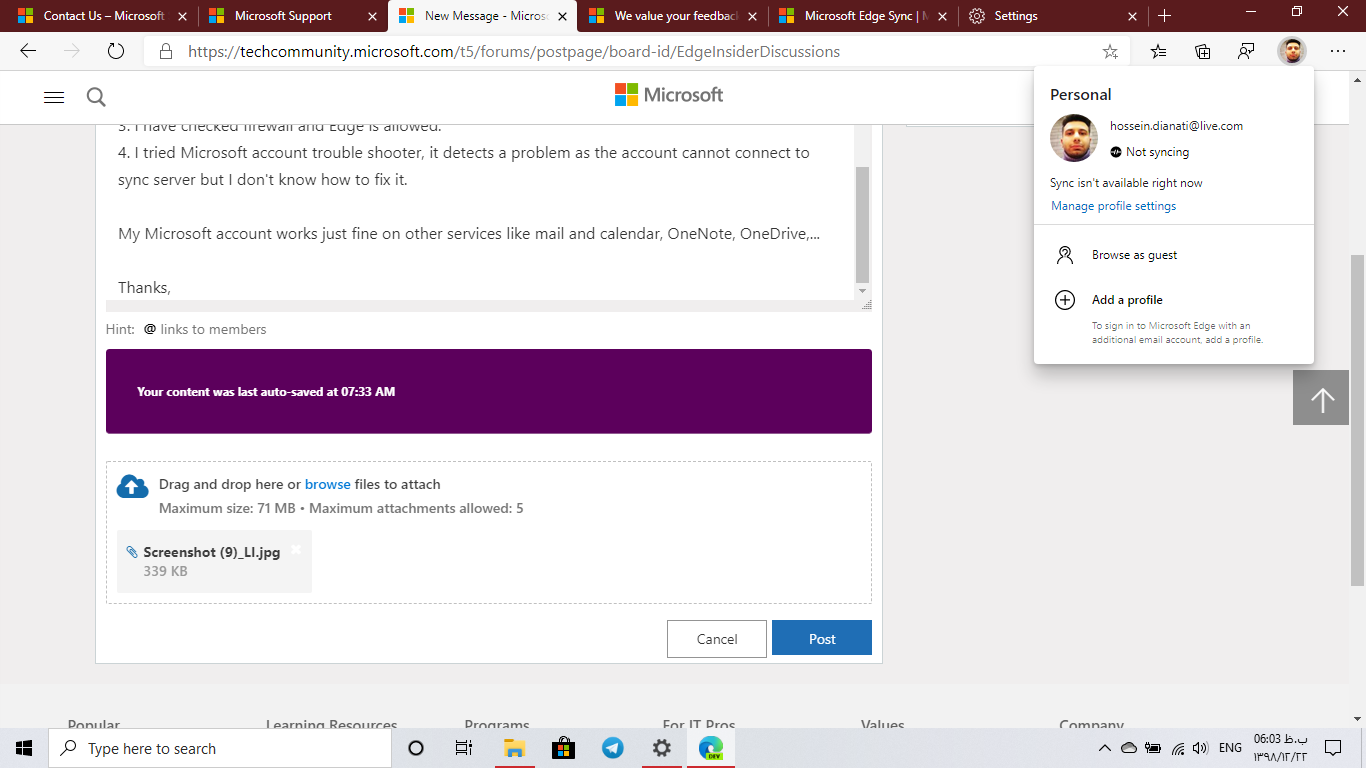Click the profile avatar in the toolbar
The width and height of the screenshot is (1366, 768).
coord(1292,52)
